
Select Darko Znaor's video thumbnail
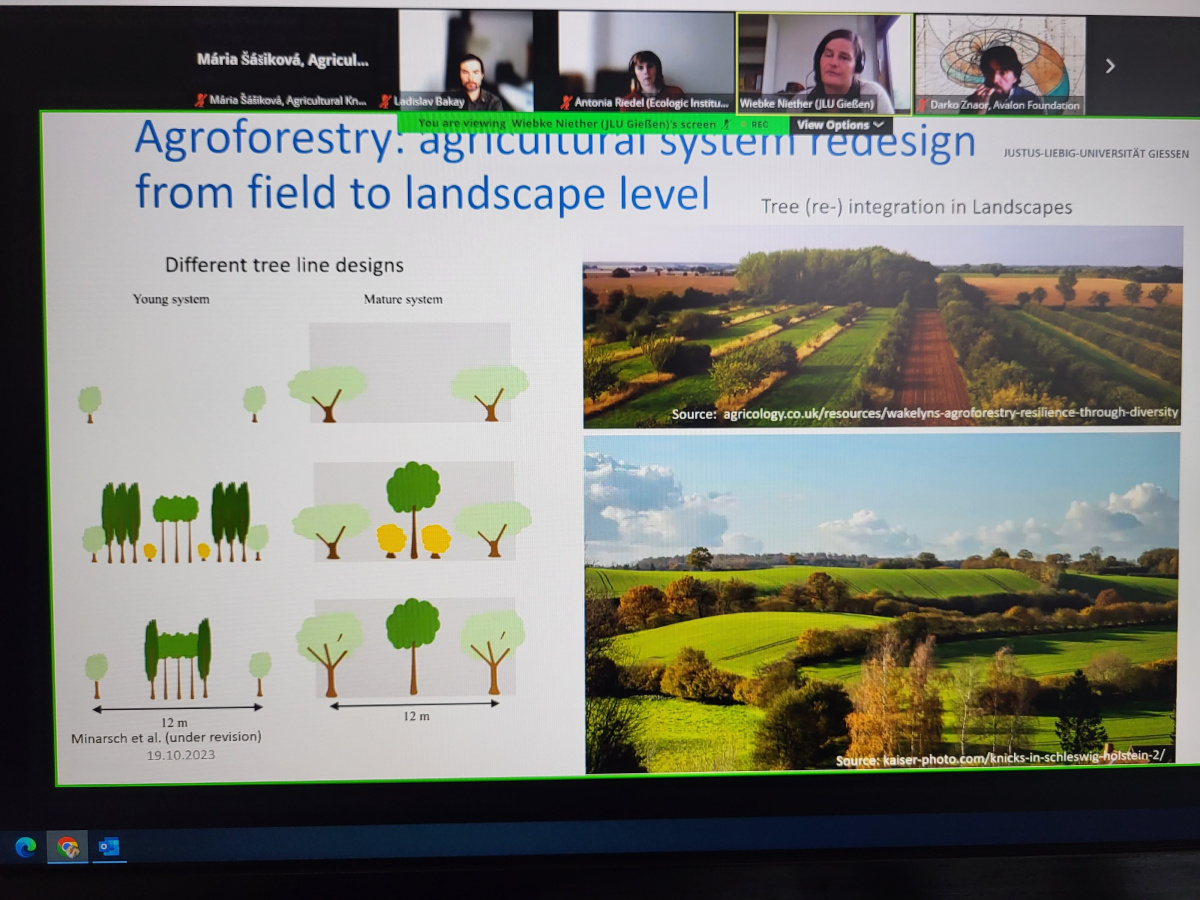1000,64
